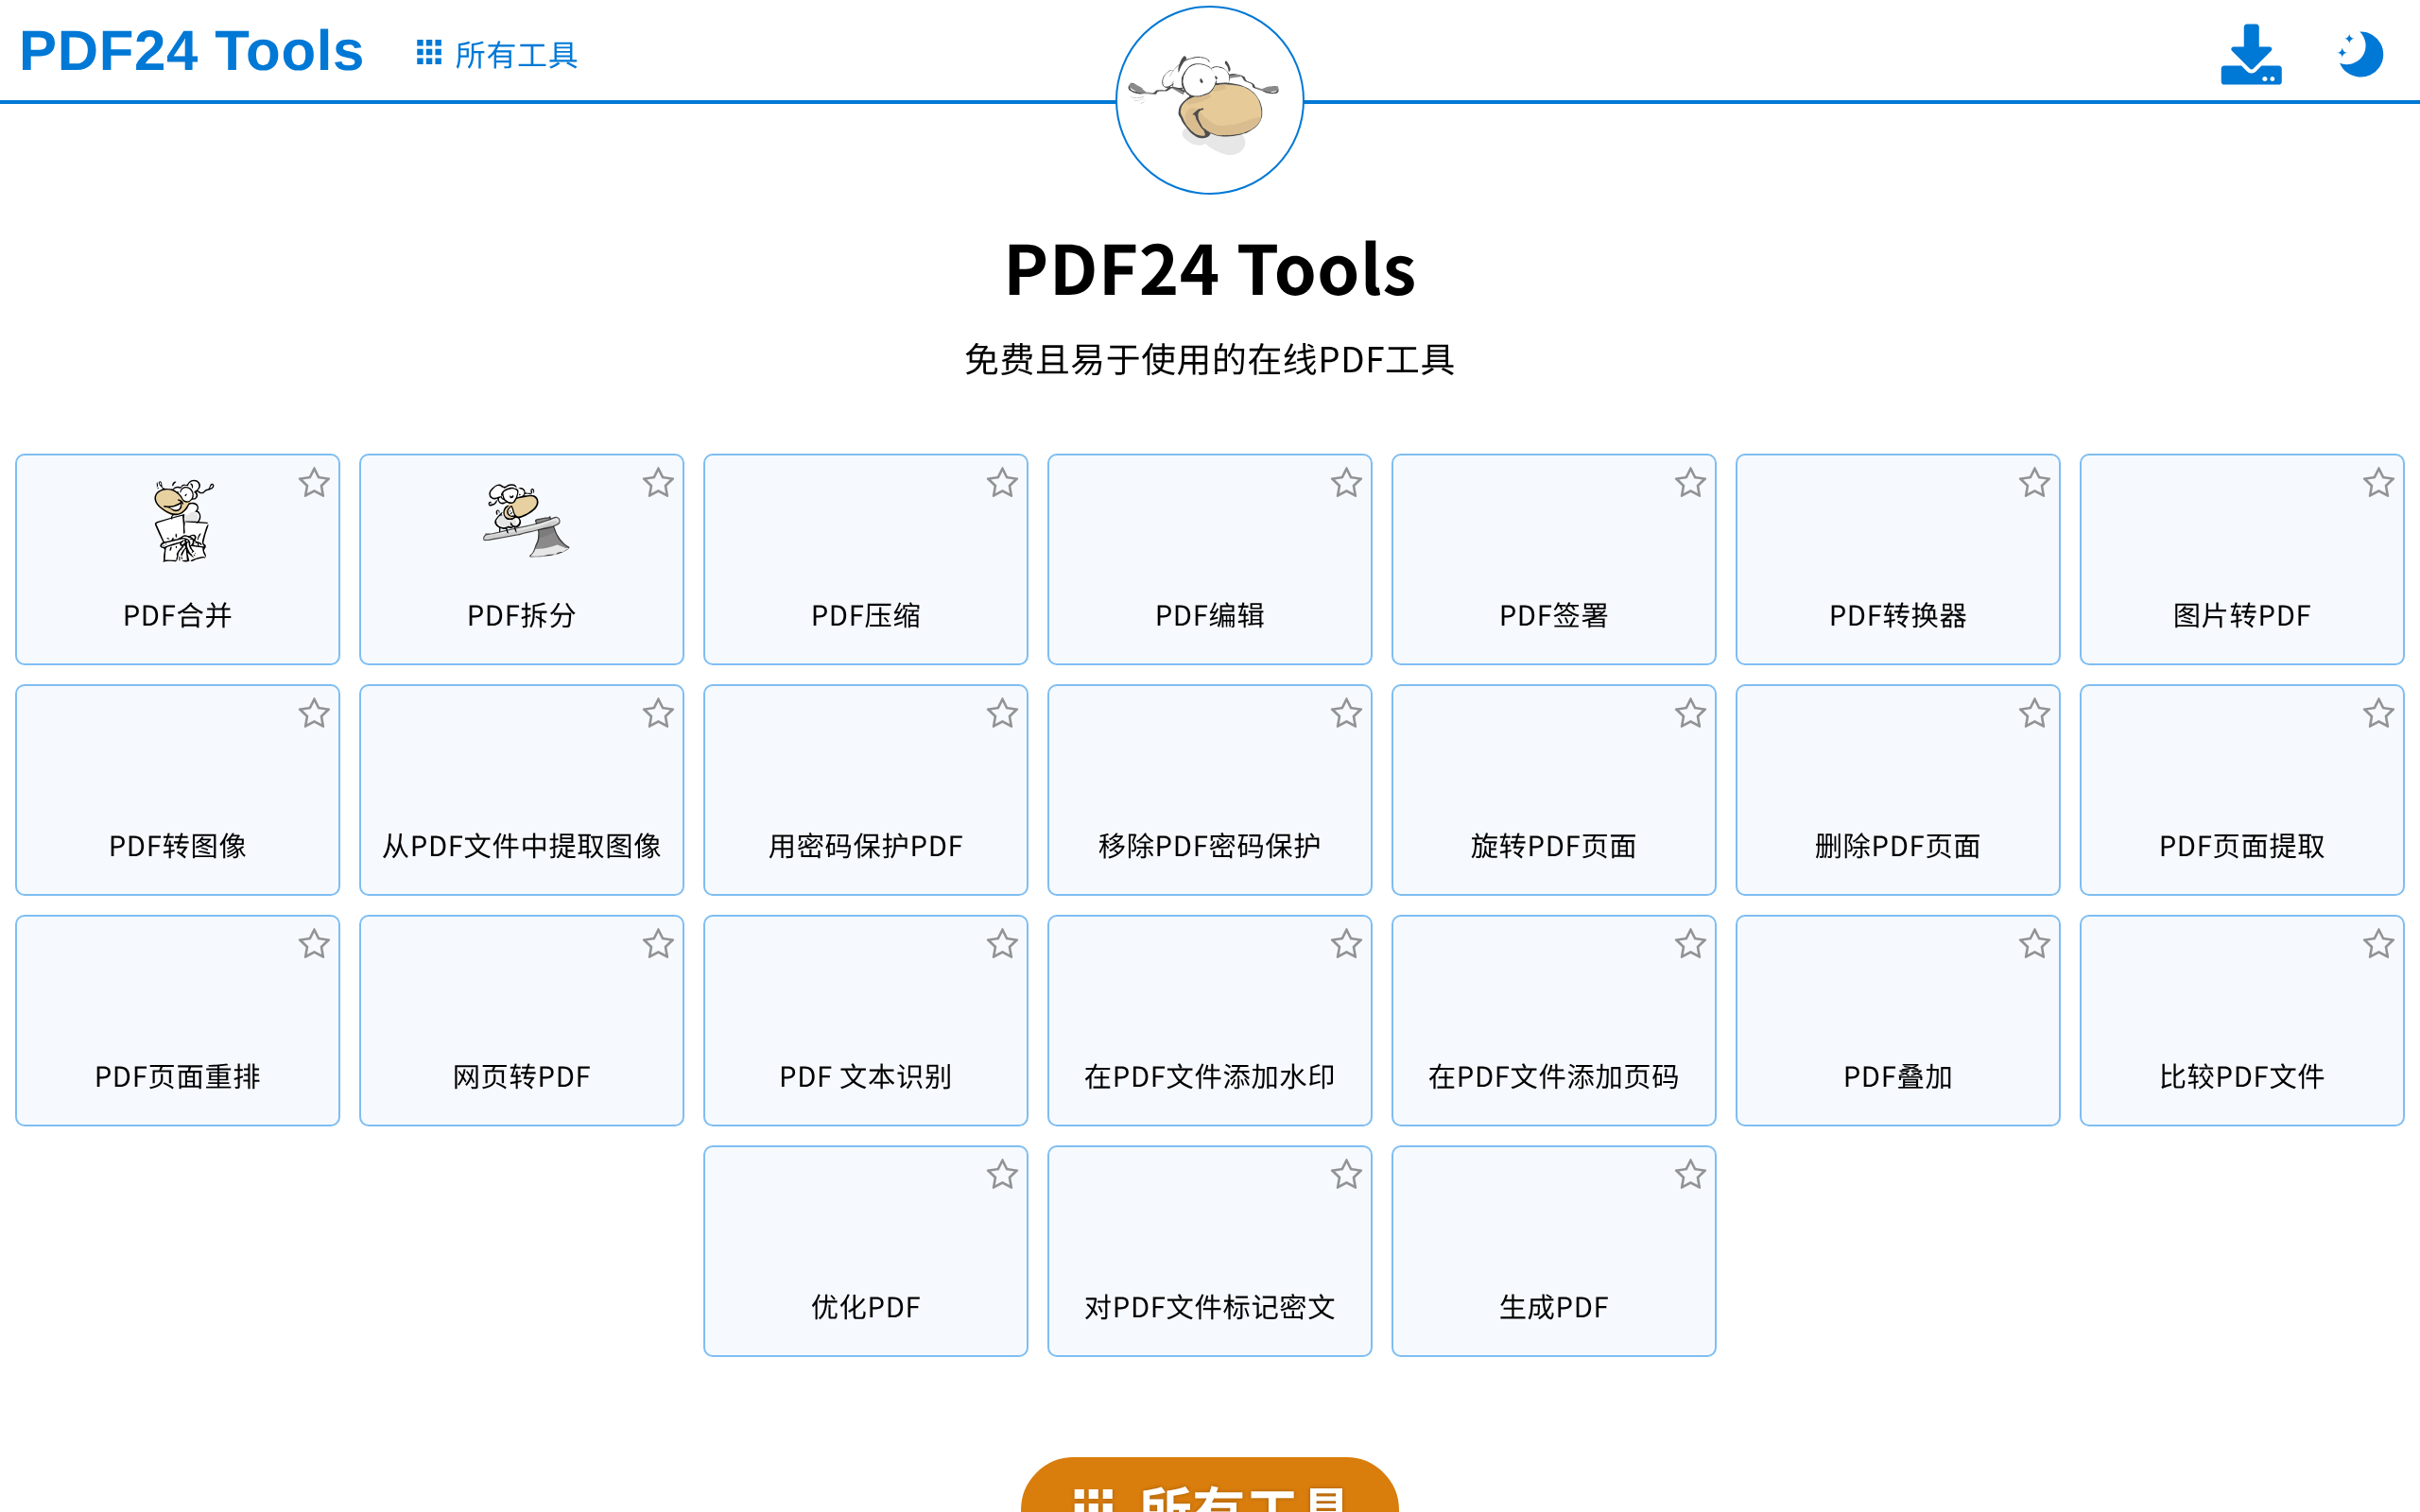Image resolution: width=2420 pixels, height=1512 pixels.
Task: Star the 删除PDF页面 tool
Action: pyautogui.click(x=2034, y=713)
